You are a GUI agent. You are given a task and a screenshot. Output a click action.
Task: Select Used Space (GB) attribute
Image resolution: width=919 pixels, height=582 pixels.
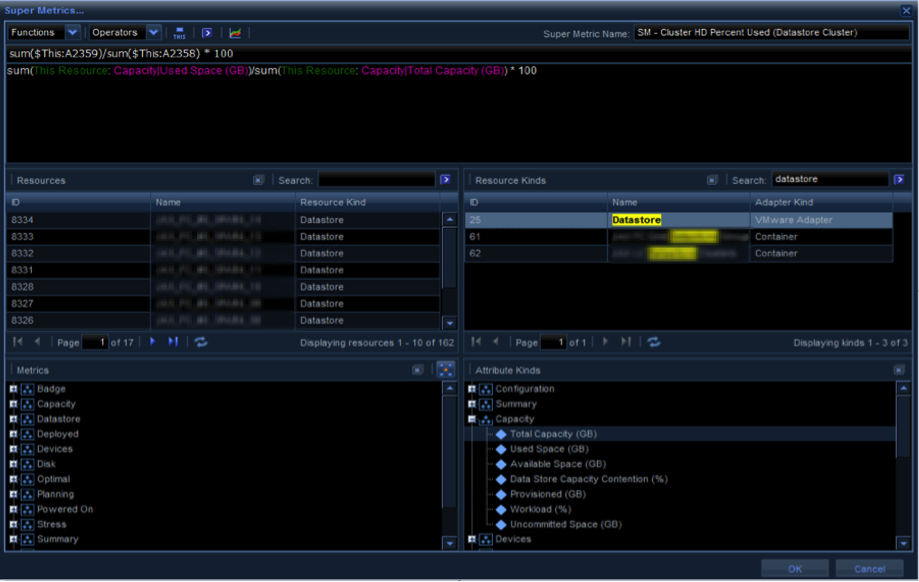[549, 449]
